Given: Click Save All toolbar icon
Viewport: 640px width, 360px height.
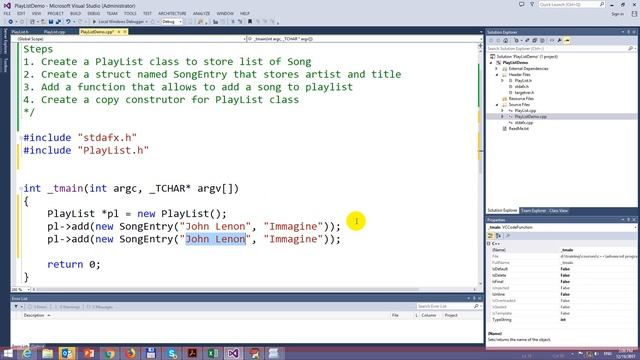Looking at the screenshot, I should [58, 22].
